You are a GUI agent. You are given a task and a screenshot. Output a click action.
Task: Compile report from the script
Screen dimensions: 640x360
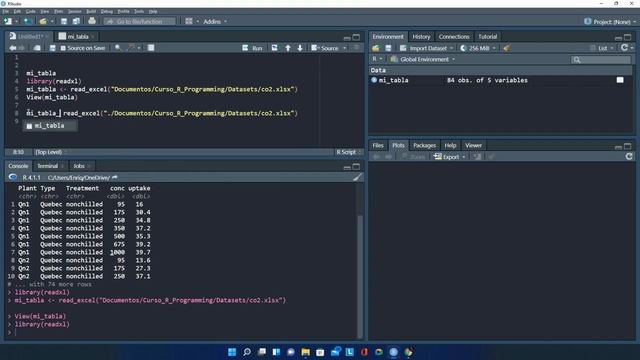pos(151,48)
